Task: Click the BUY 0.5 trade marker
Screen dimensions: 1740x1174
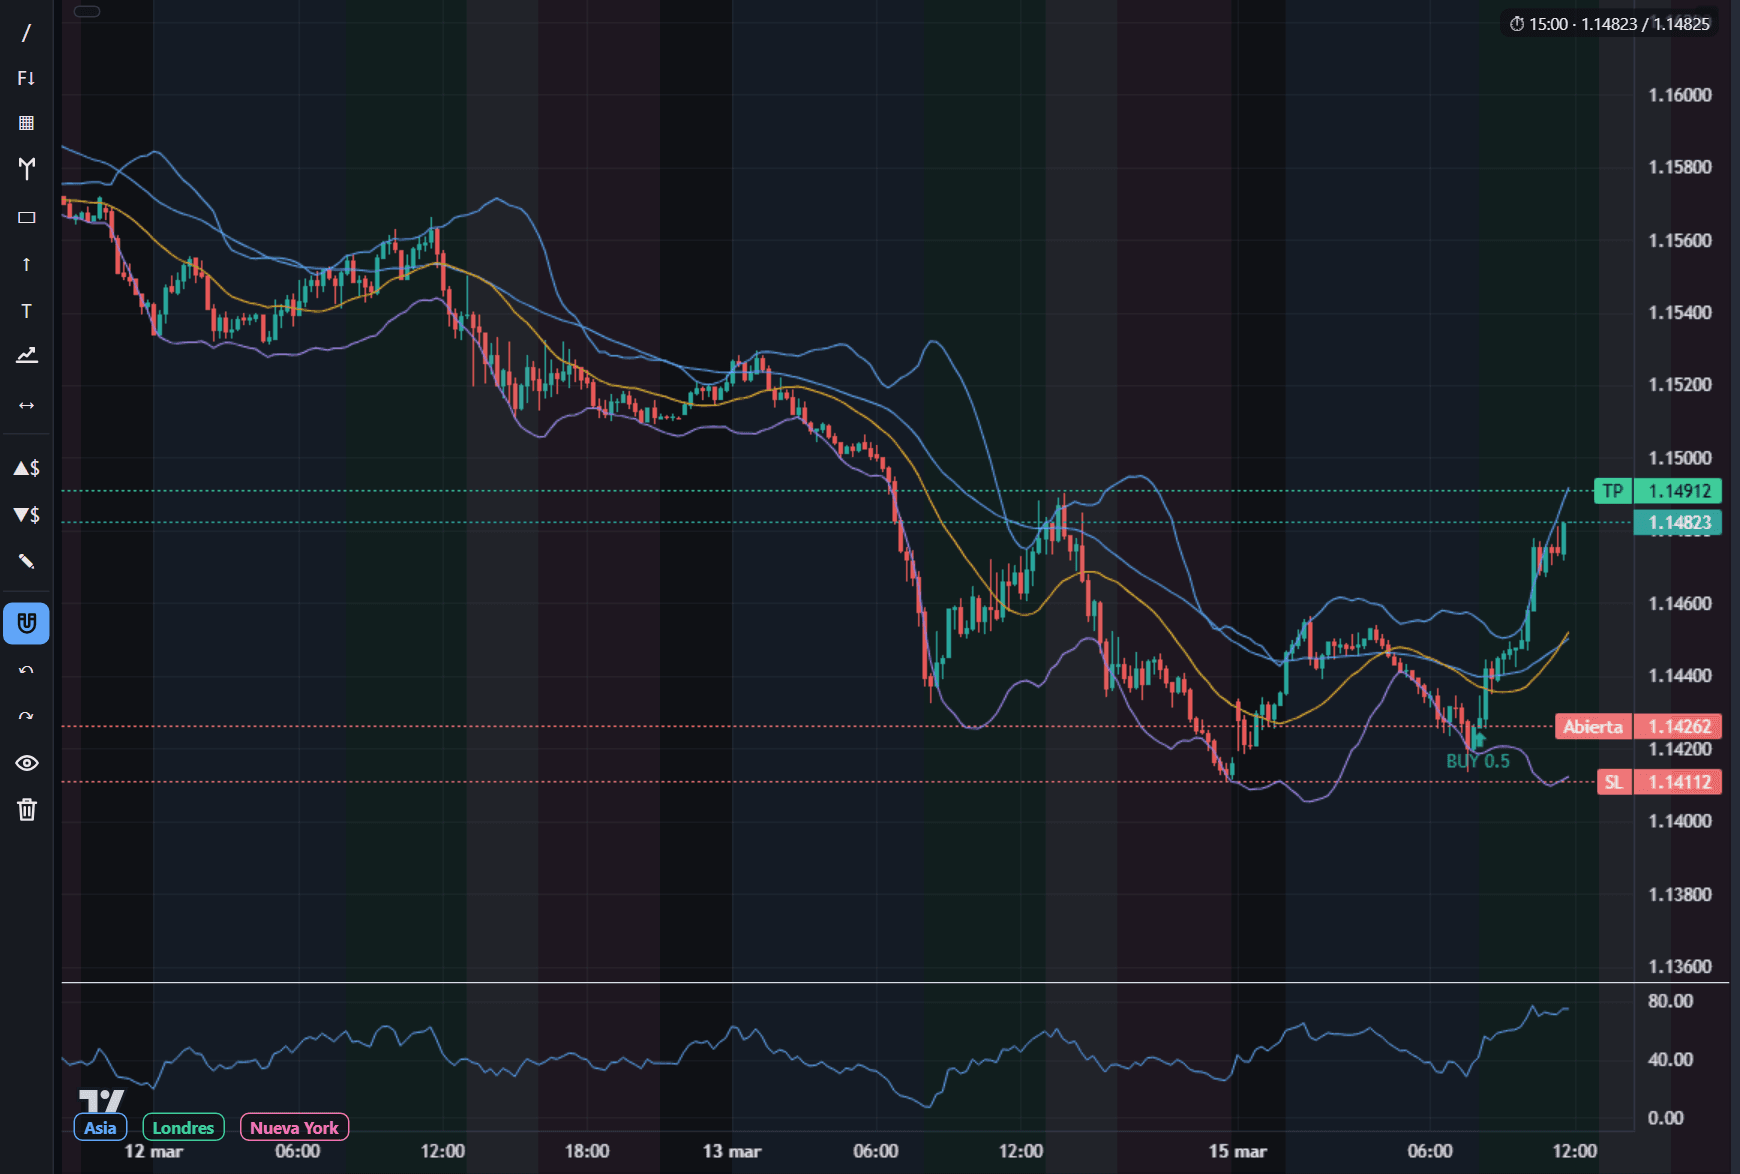Action: [1478, 761]
